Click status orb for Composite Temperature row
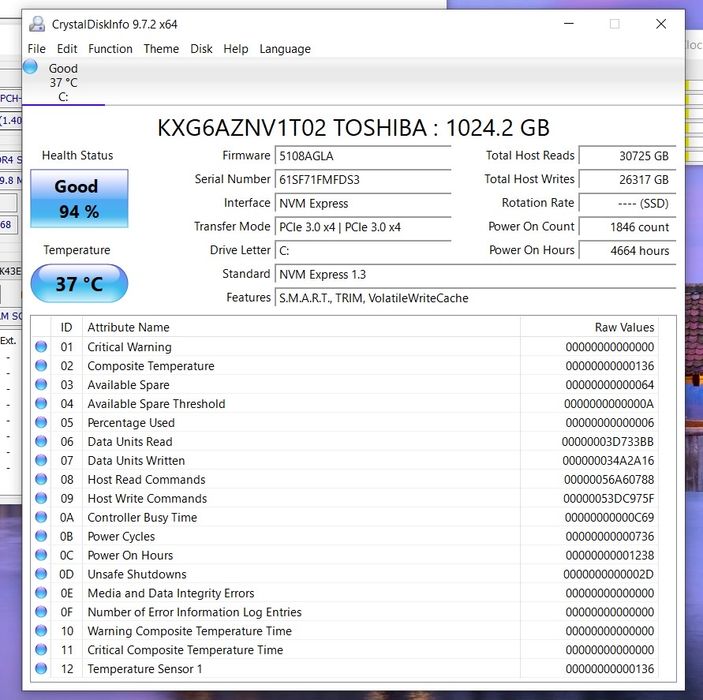The image size is (703, 700). [x=41, y=365]
